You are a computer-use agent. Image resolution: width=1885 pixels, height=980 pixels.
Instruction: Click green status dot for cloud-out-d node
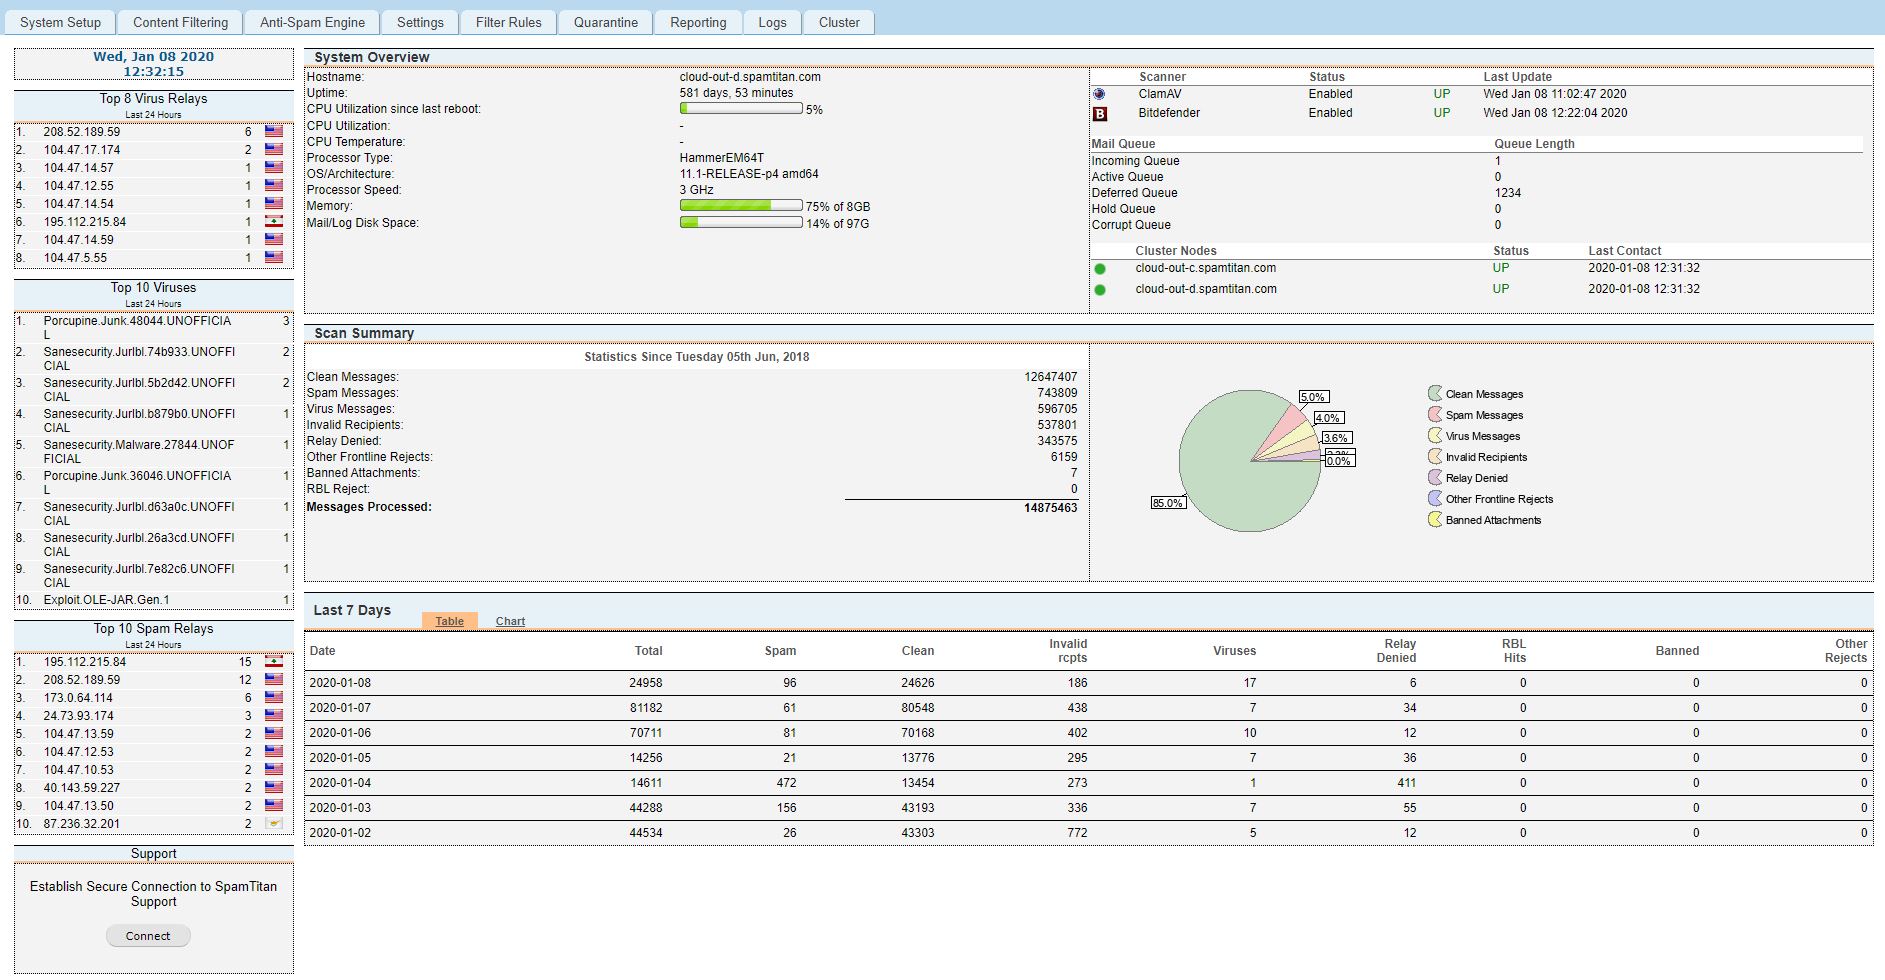click(x=1100, y=290)
